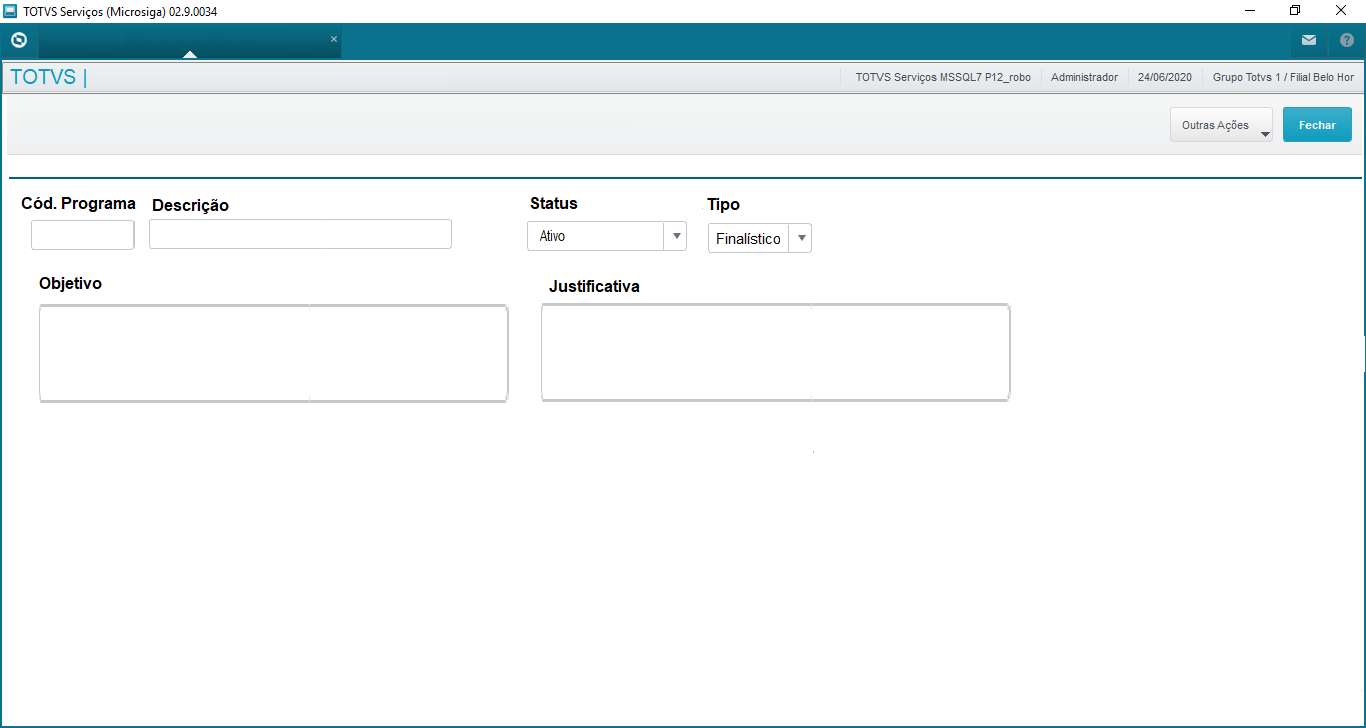Click the Grupo Totvs 1 / Filial label
This screenshot has height=728, width=1366.
click(x=1283, y=77)
